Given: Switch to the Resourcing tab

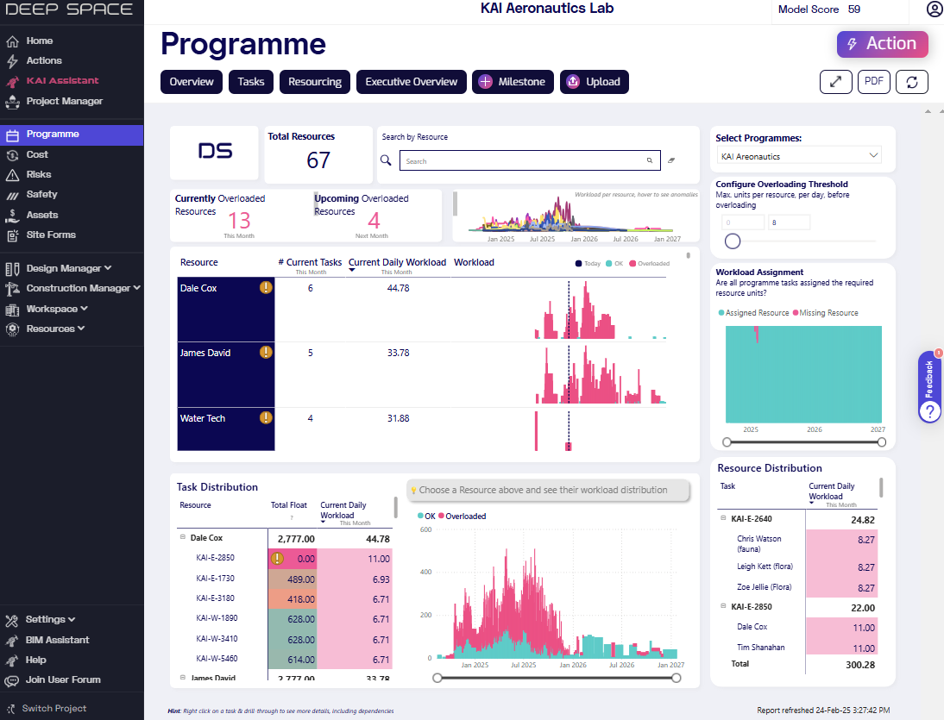Looking at the screenshot, I should (x=315, y=82).
